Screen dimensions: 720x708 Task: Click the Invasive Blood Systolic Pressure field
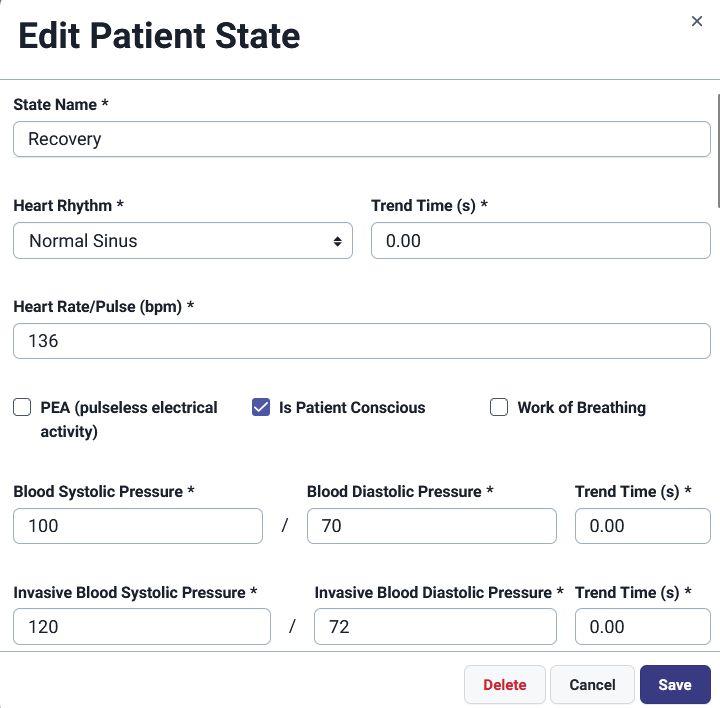142,627
